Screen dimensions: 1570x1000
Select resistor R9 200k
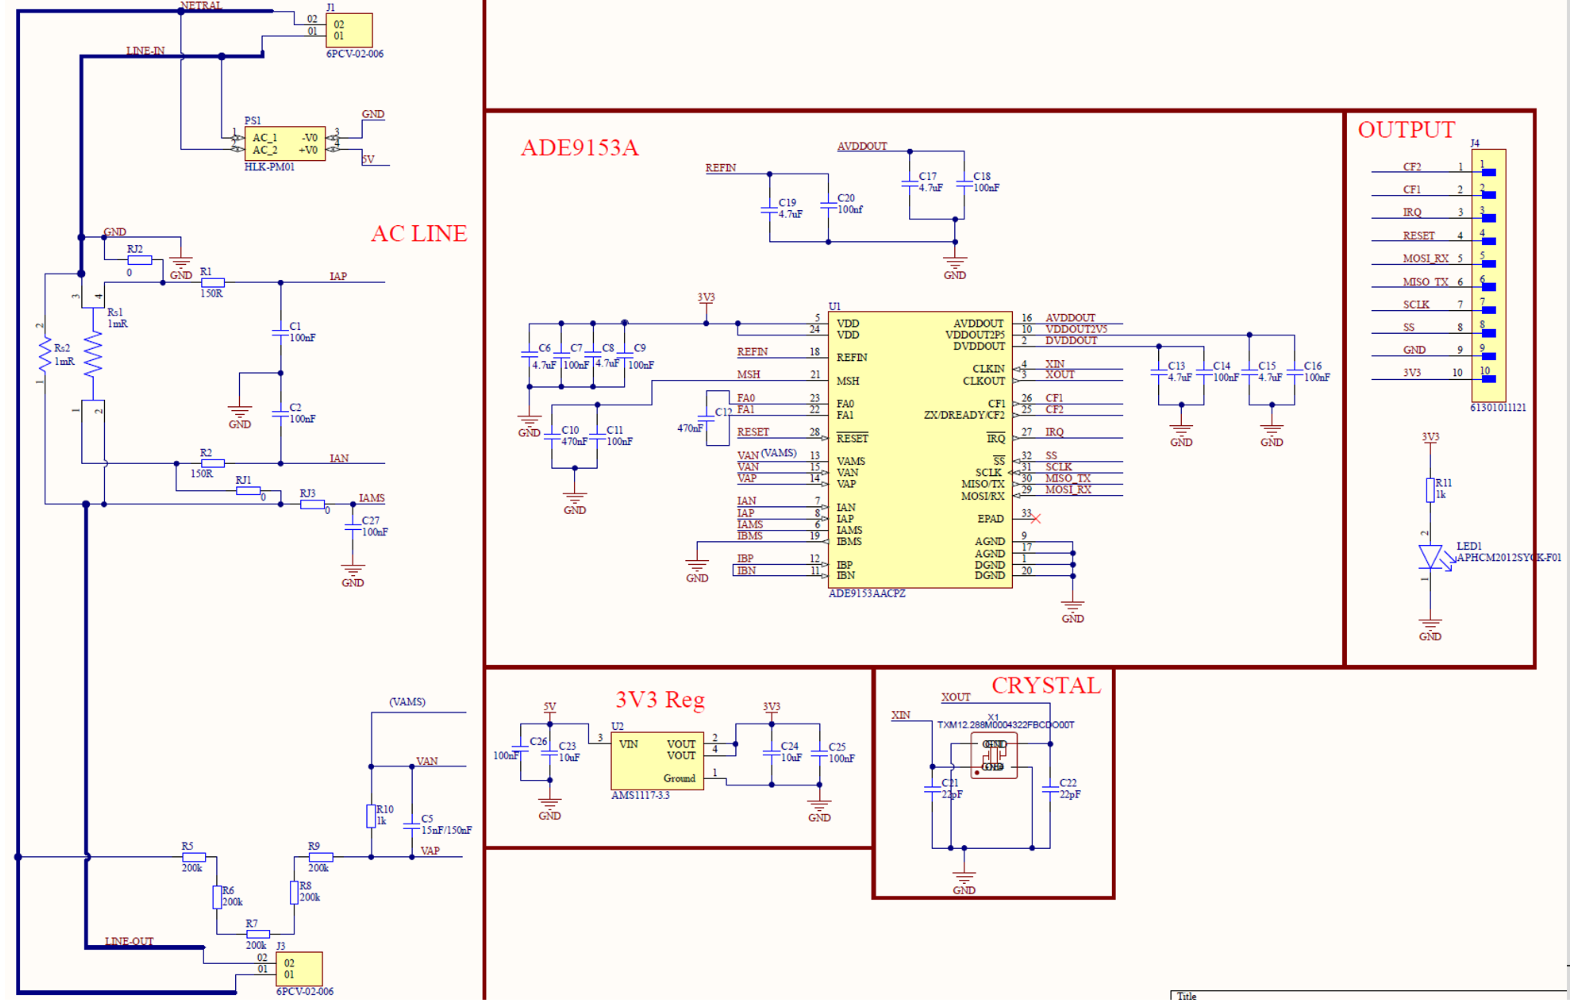(x=320, y=857)
